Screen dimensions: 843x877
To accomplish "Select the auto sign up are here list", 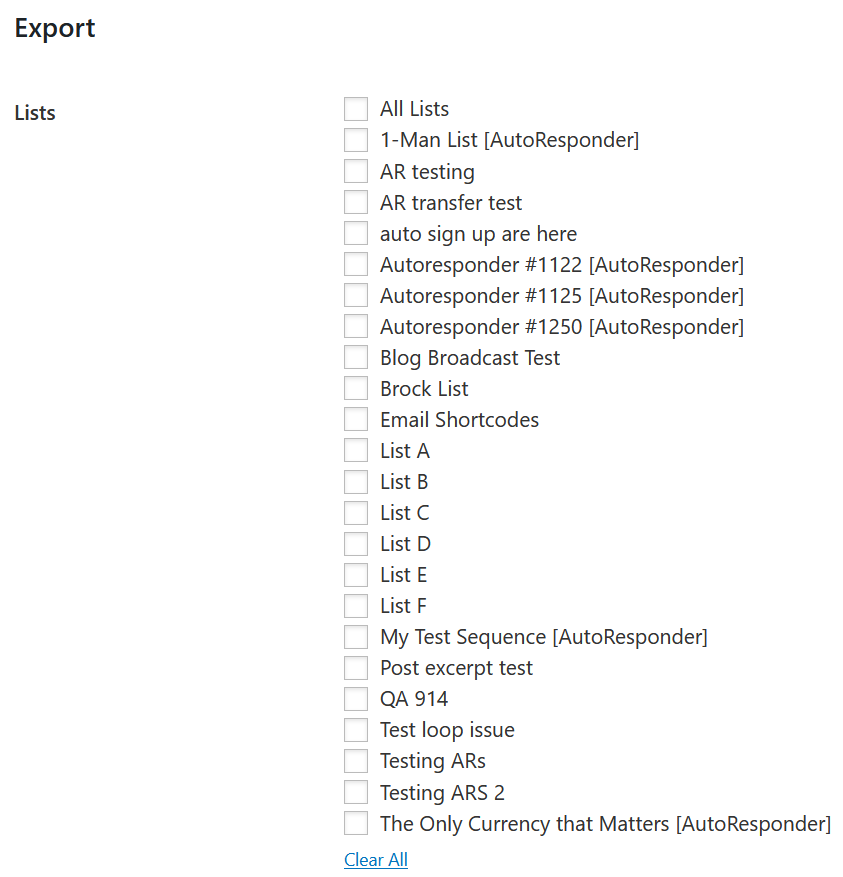I will [x=356, y=233].
